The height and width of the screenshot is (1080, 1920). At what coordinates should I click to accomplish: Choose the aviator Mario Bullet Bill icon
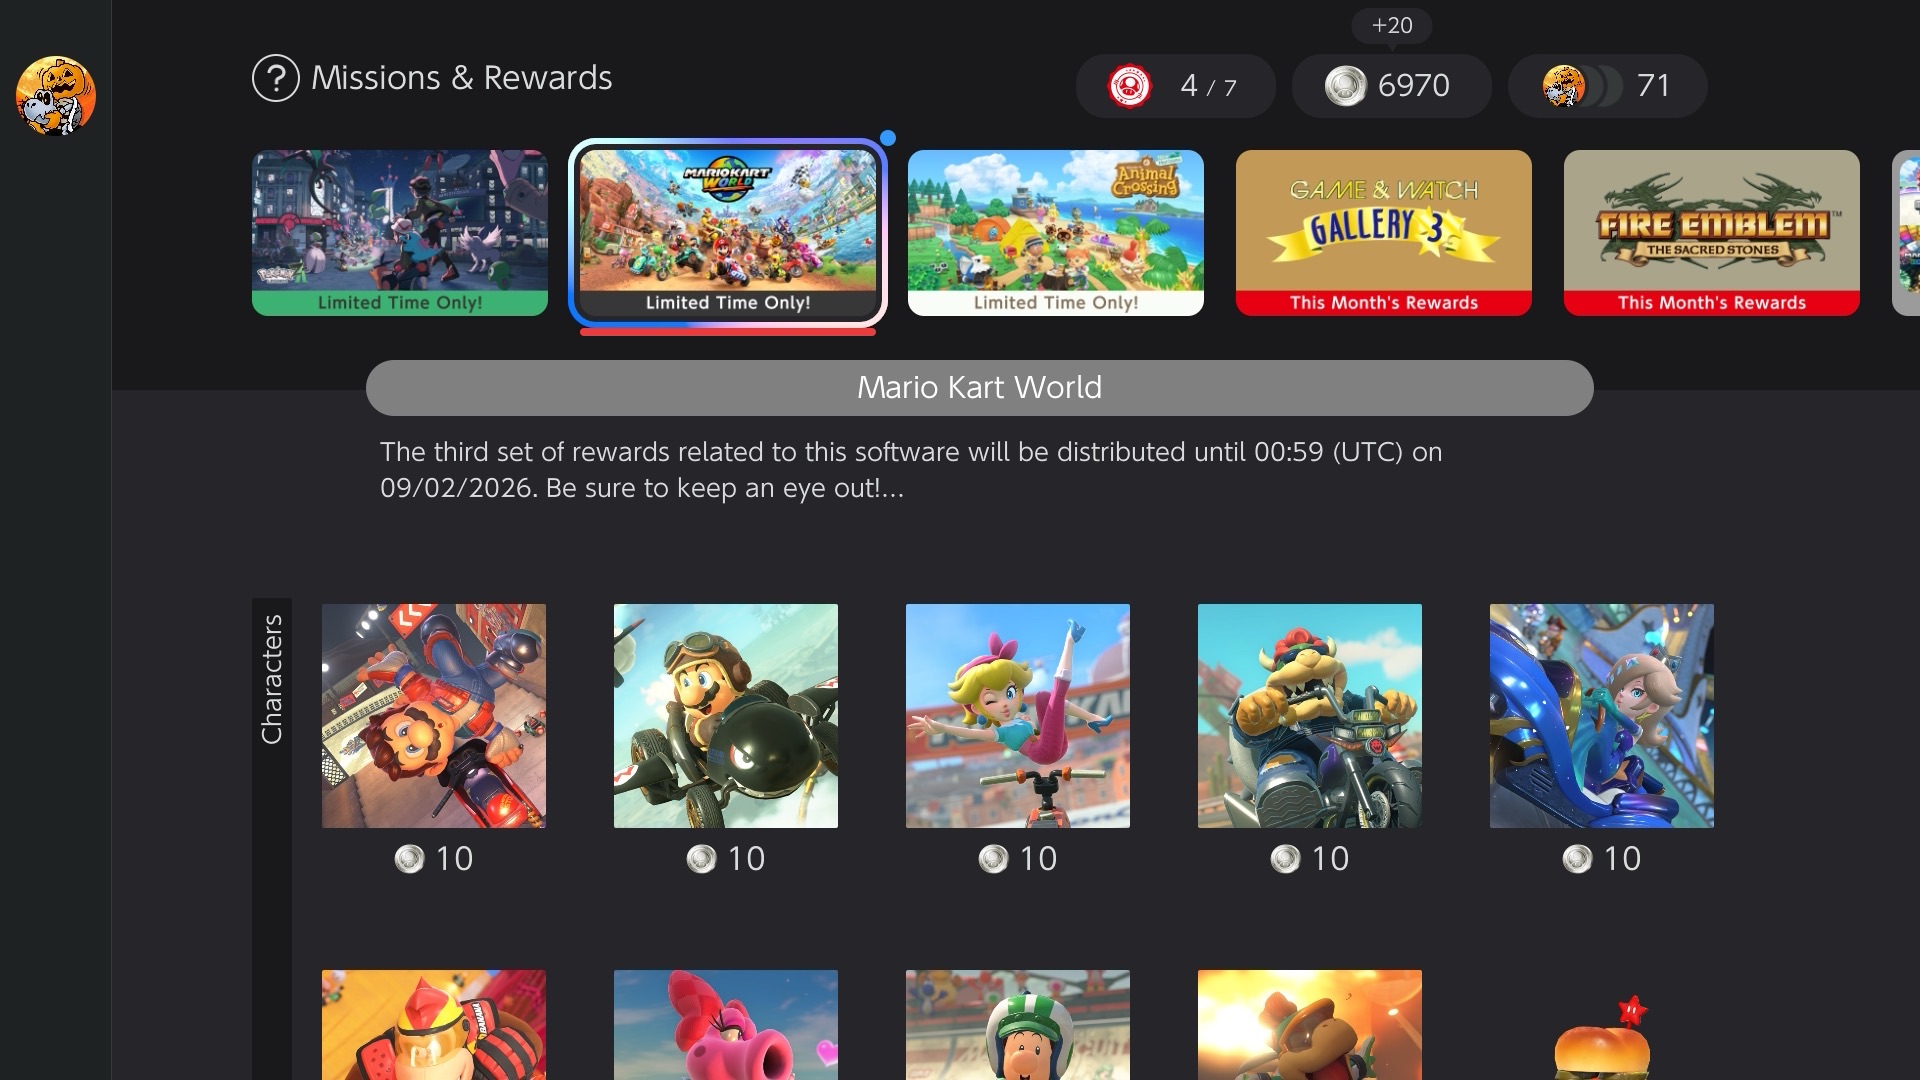(726, 716)
